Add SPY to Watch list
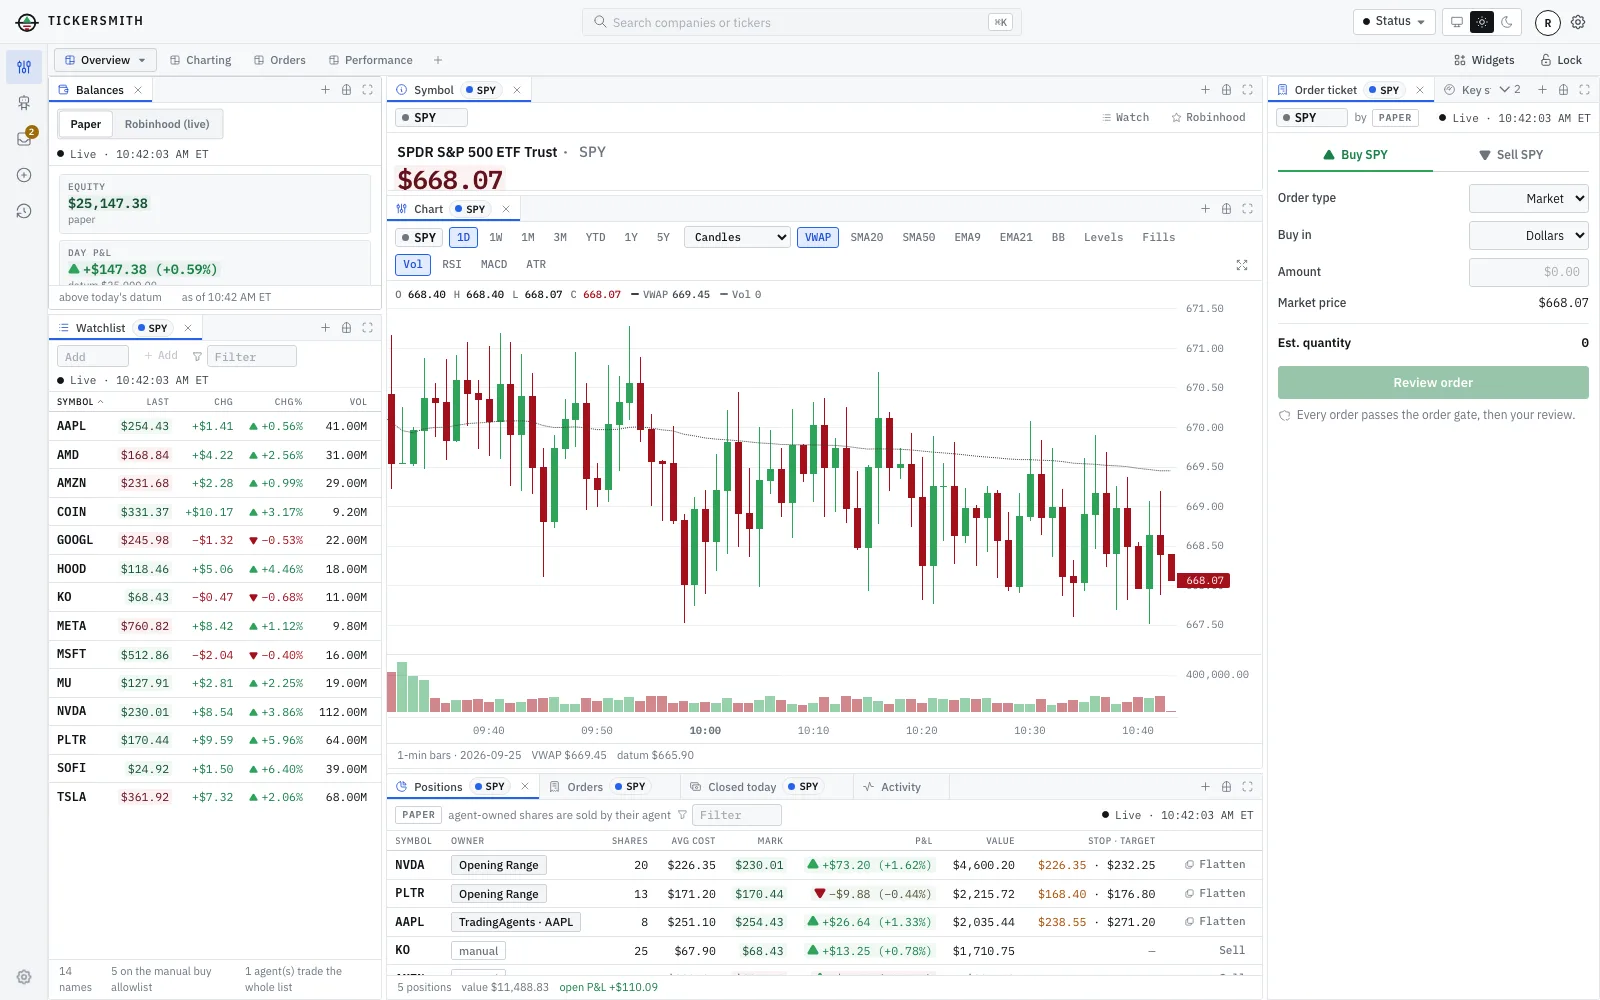This screenshot has height=1000, width=1600. (1126, 118)
